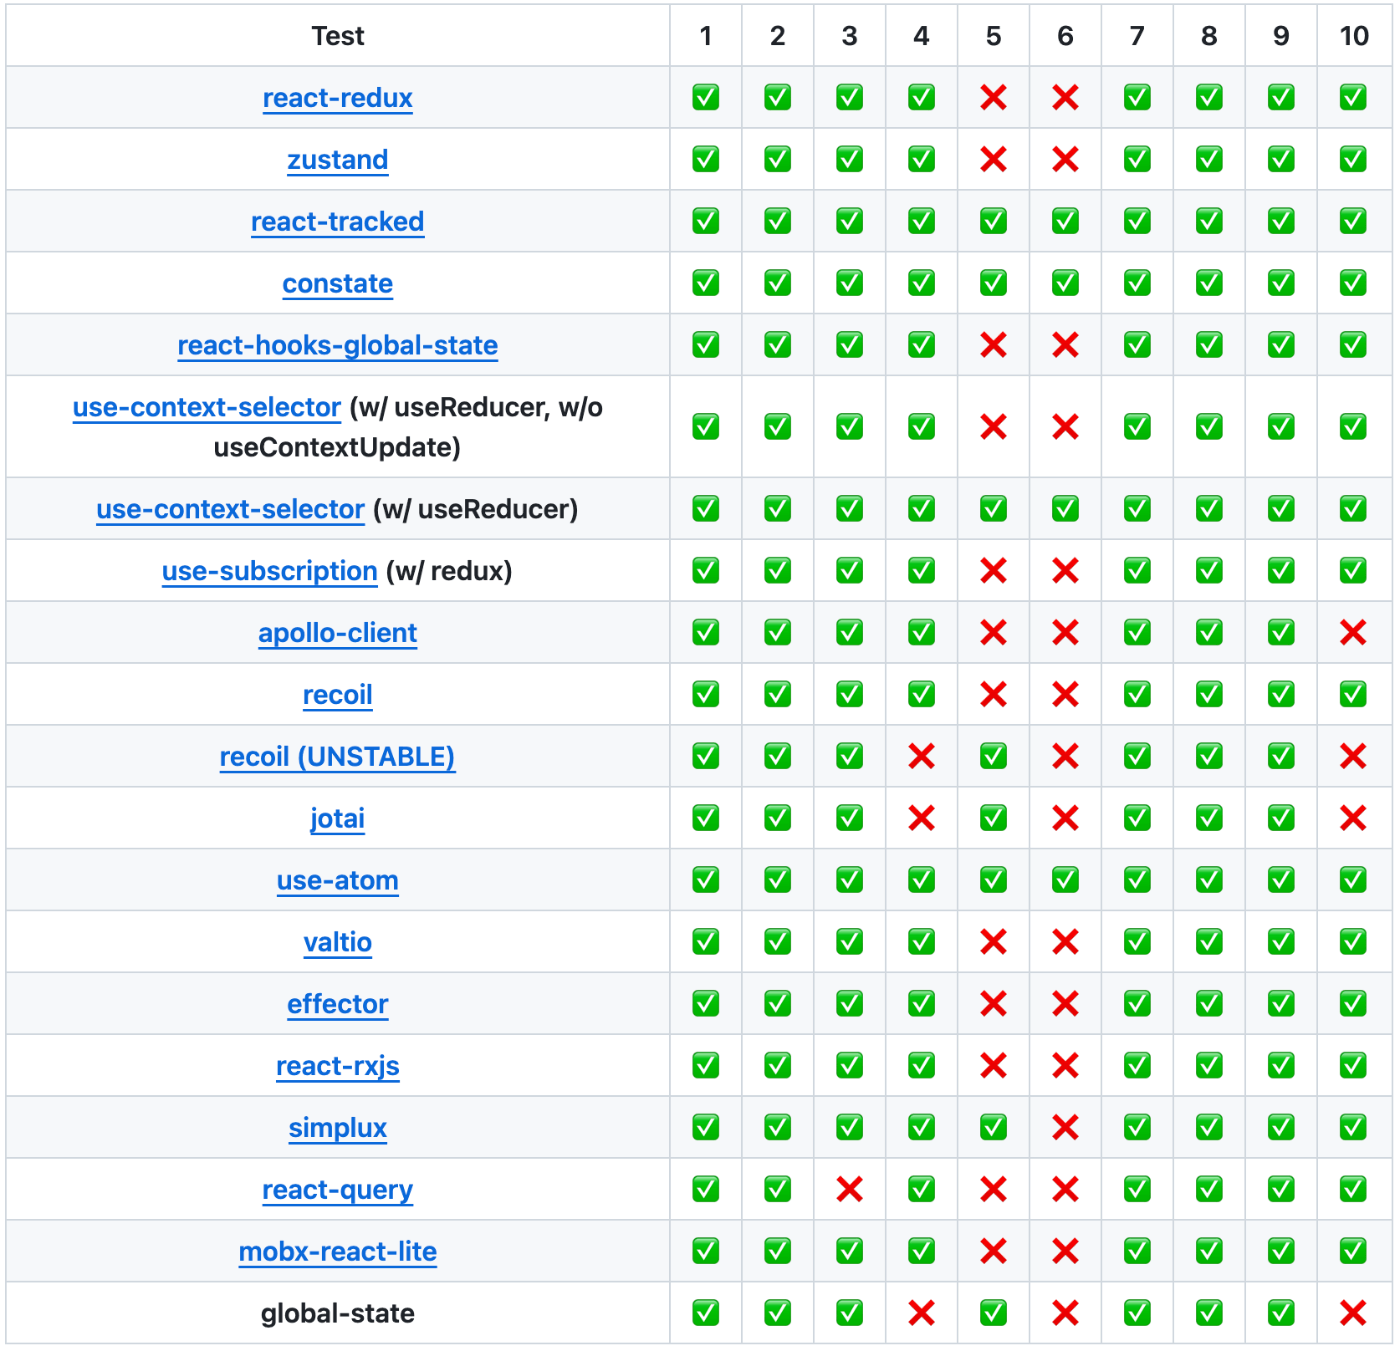
Task: Click the red cross for apollo-client test 10
Action: tap(1353, 633)
